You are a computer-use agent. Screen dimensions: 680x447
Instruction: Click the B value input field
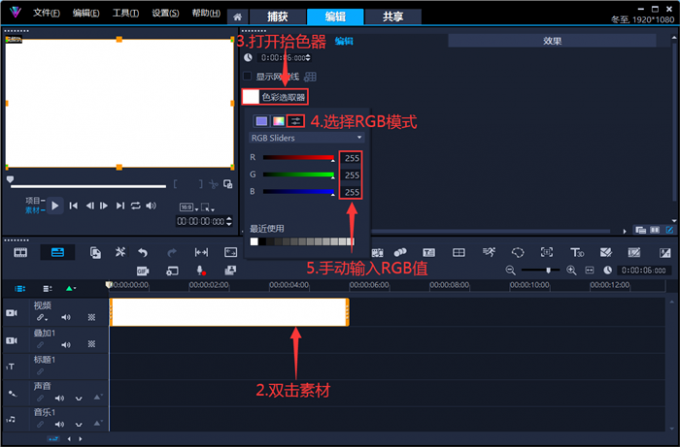coord(351,192)
